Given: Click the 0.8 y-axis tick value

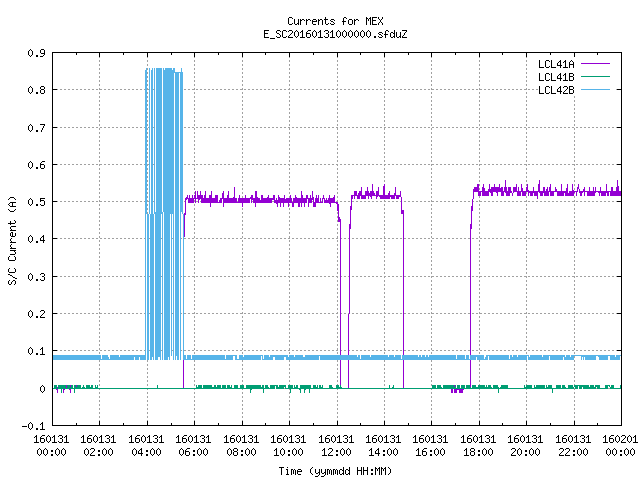Looking at the screenshot, I should pos(36,90).
